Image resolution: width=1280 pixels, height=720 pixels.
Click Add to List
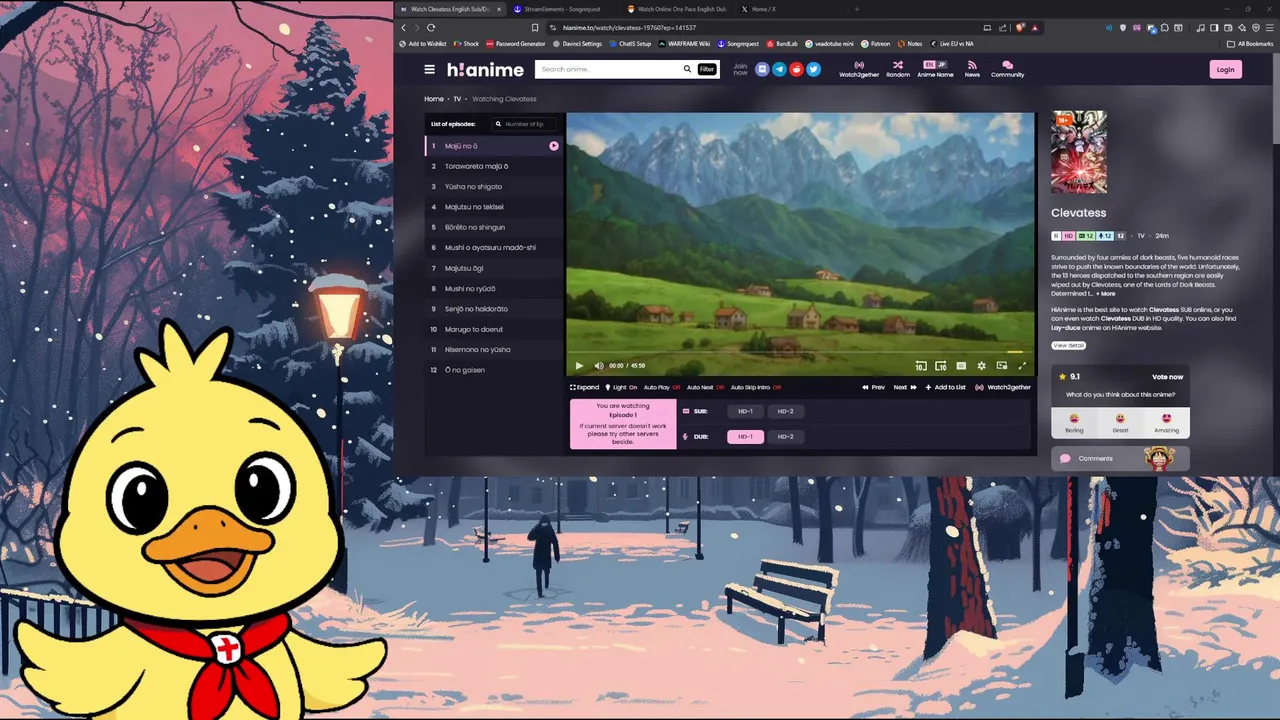[945, 387]
